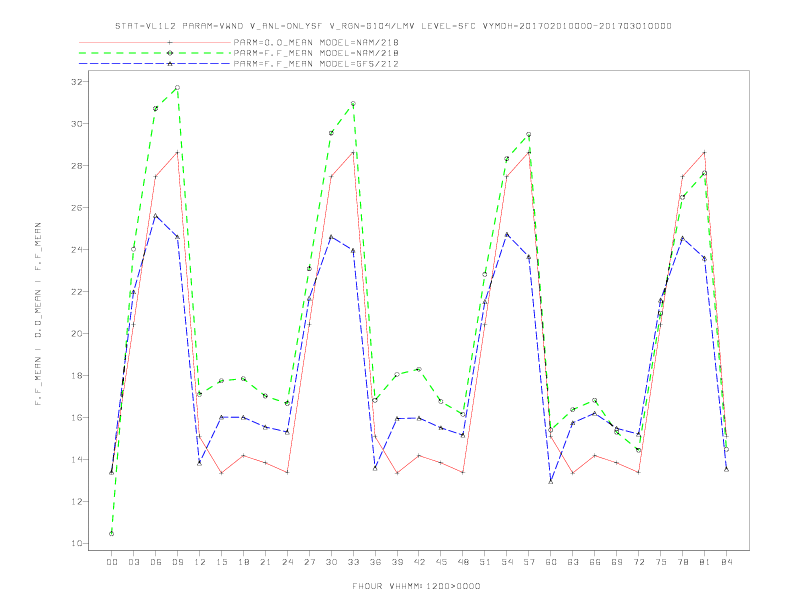Screen dimensions: 792x612
Task: Click the x-axis forecast hour label 66
Action: click(595, 562)
